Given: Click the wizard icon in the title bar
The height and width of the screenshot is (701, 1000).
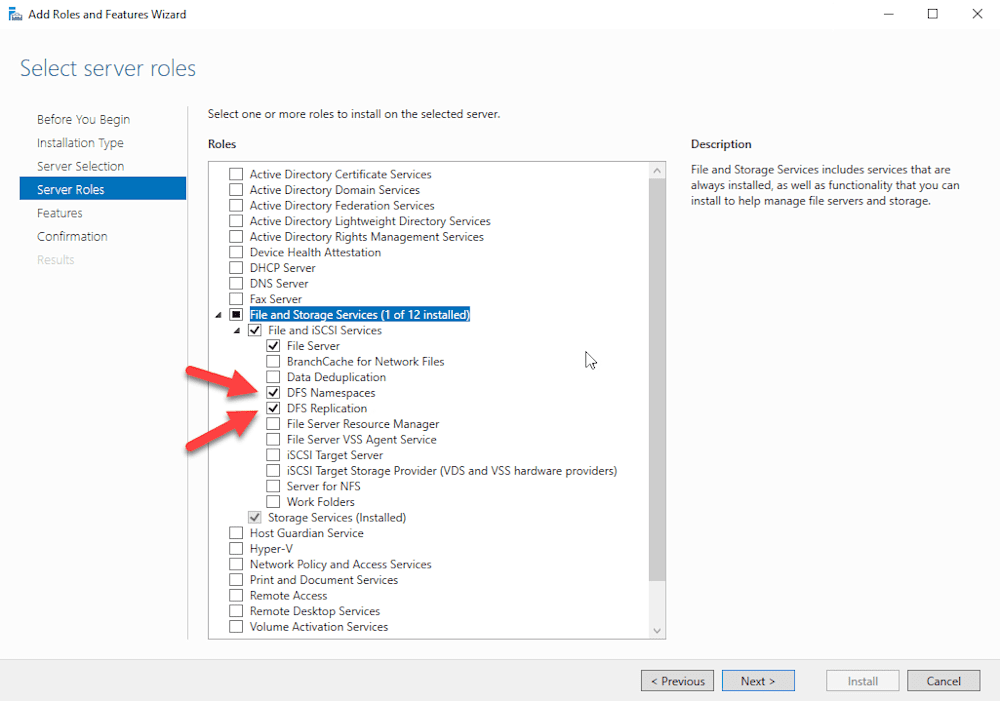Looking at the screenshot, I should [x=14, y=14].
